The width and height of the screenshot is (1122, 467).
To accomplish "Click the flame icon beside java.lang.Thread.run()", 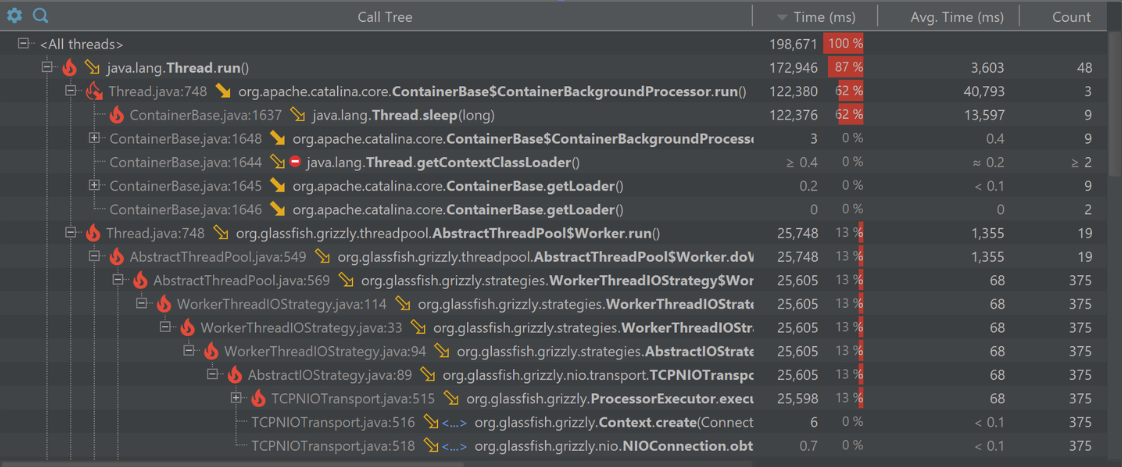I will 69,68.
